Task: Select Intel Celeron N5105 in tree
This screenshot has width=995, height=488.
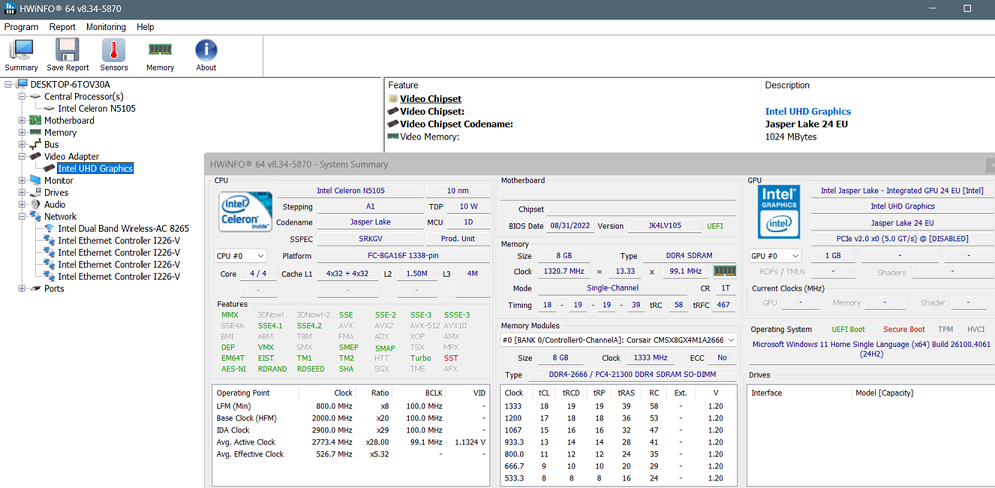Action: pyautogui.click(x=96, y=109)
